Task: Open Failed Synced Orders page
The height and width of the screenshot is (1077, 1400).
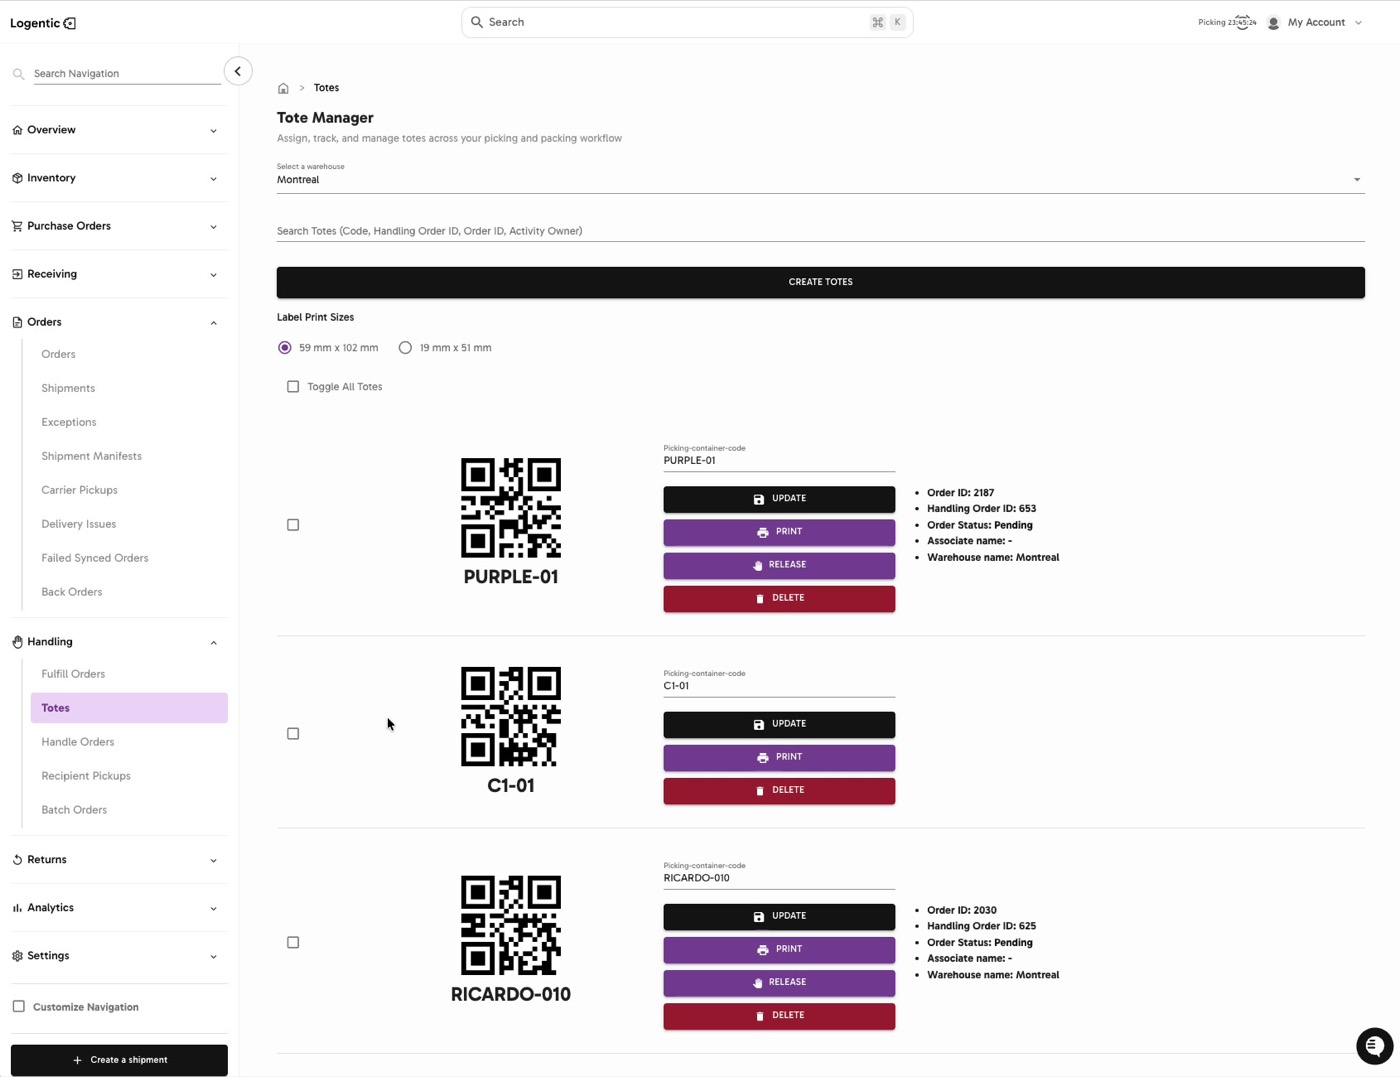Action: [95, 558]
